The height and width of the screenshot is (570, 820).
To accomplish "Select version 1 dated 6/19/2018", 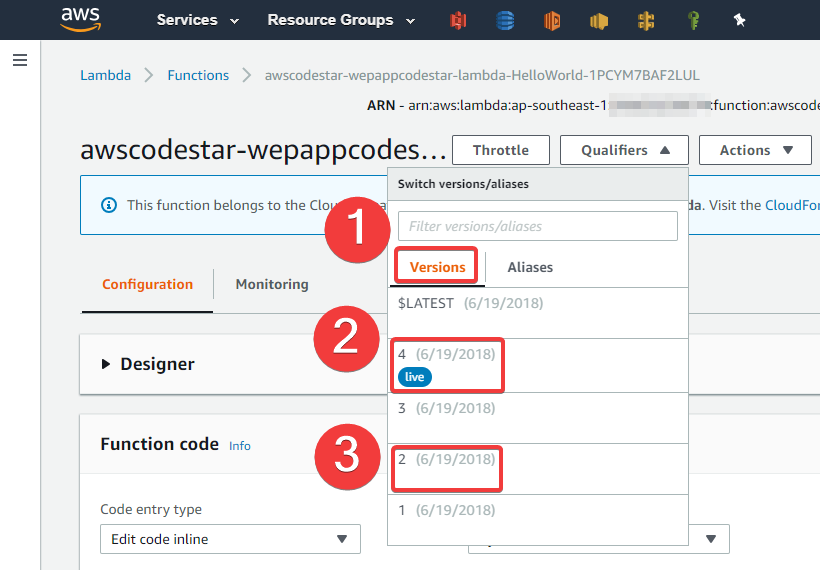I will click(x=538, y=519).
